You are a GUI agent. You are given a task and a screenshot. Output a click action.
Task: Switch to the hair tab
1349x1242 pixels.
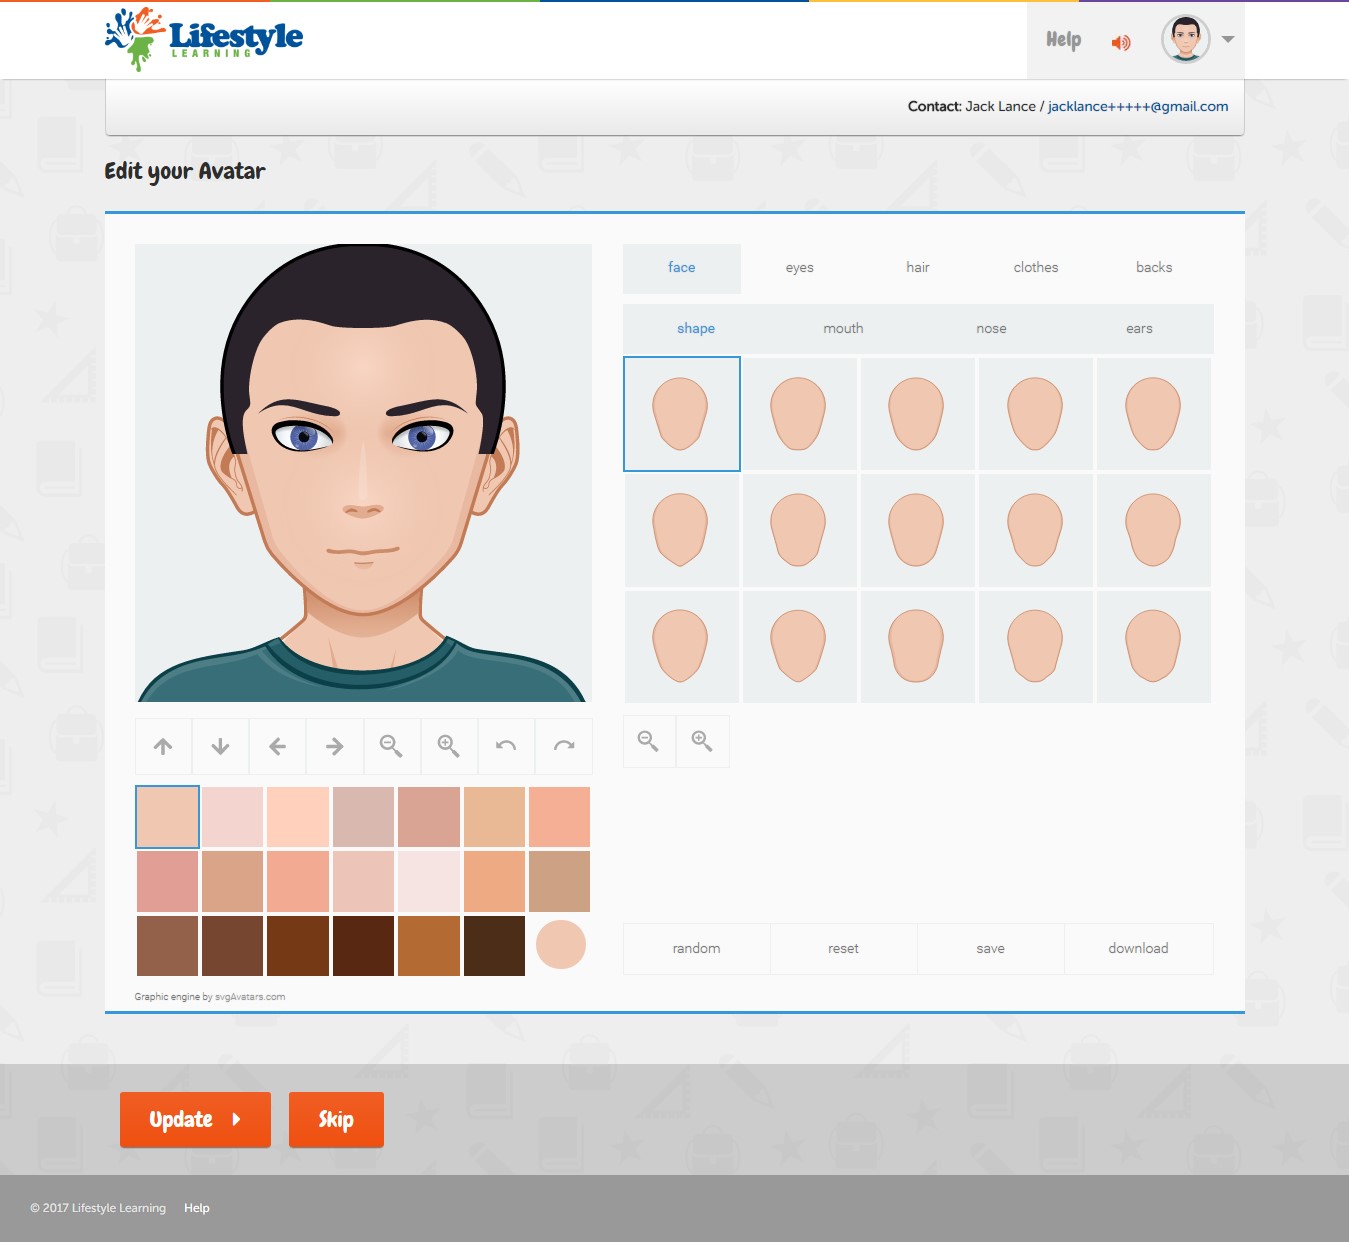pyautogui.click(x=917, y=268)
